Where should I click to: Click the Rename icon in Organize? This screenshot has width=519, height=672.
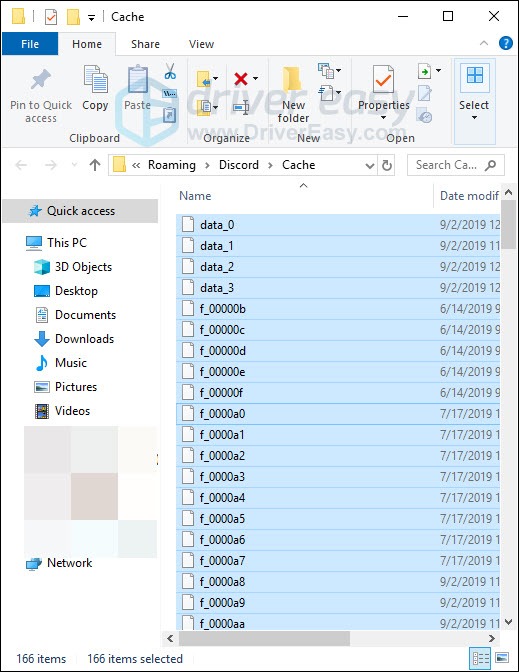pos(241,107)
